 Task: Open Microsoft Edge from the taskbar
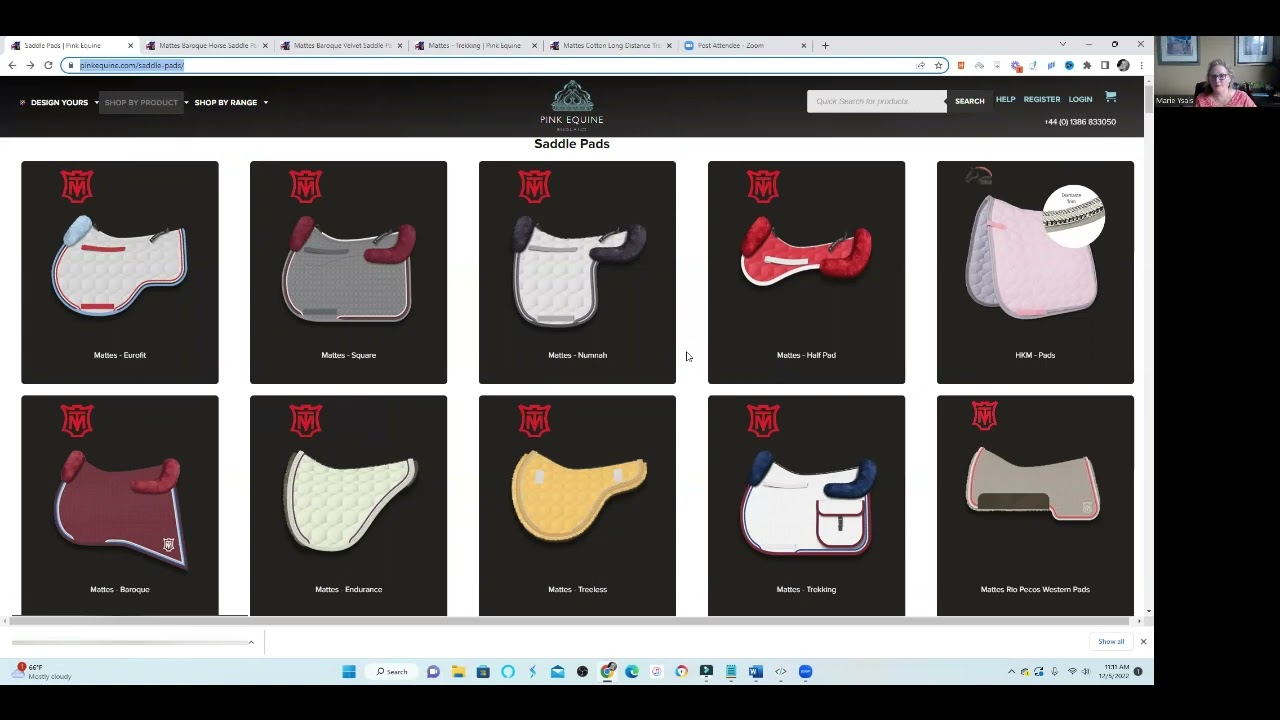click(632, 671)
